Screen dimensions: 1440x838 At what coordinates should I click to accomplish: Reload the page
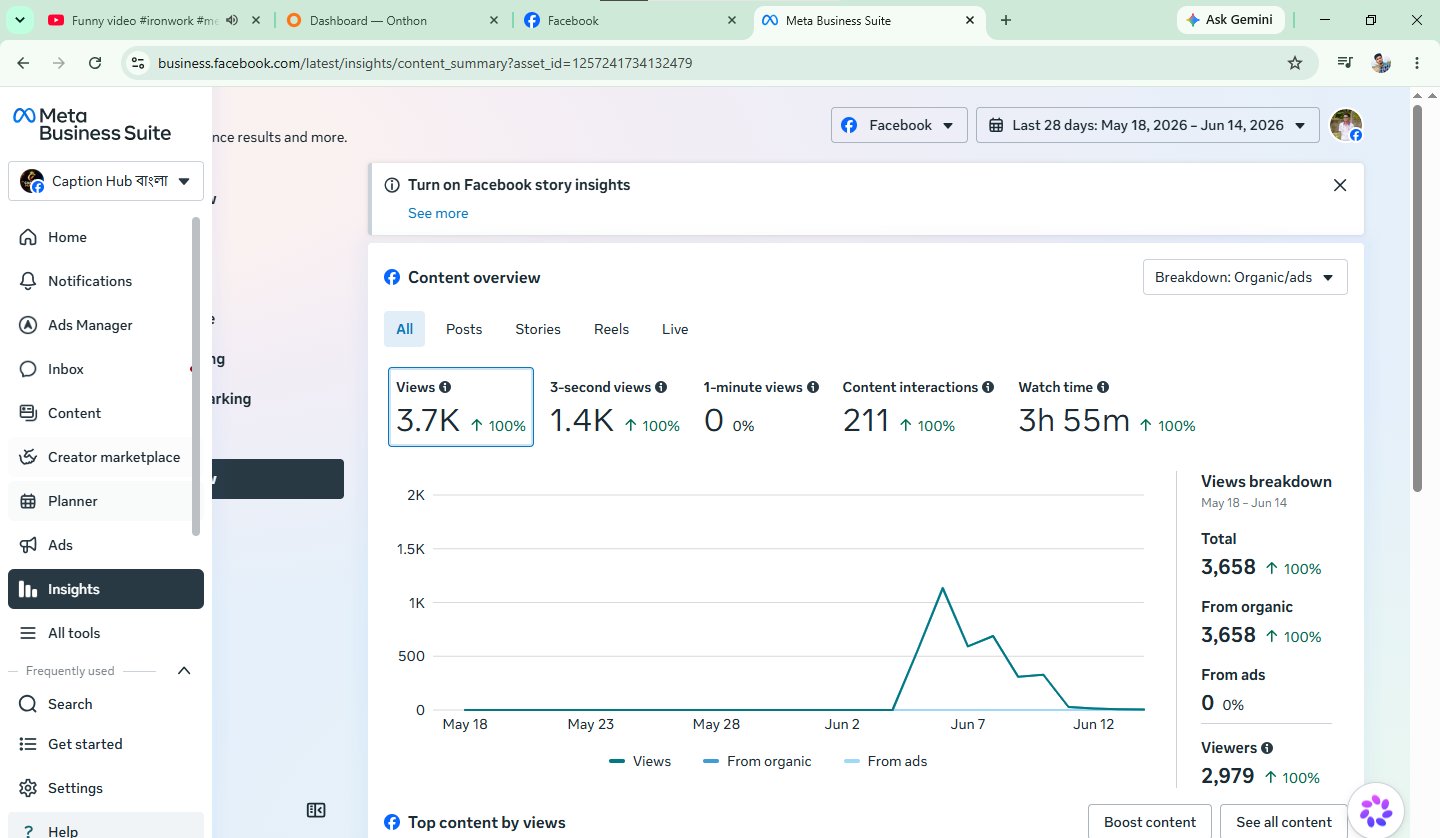click(x=95, y=63)
